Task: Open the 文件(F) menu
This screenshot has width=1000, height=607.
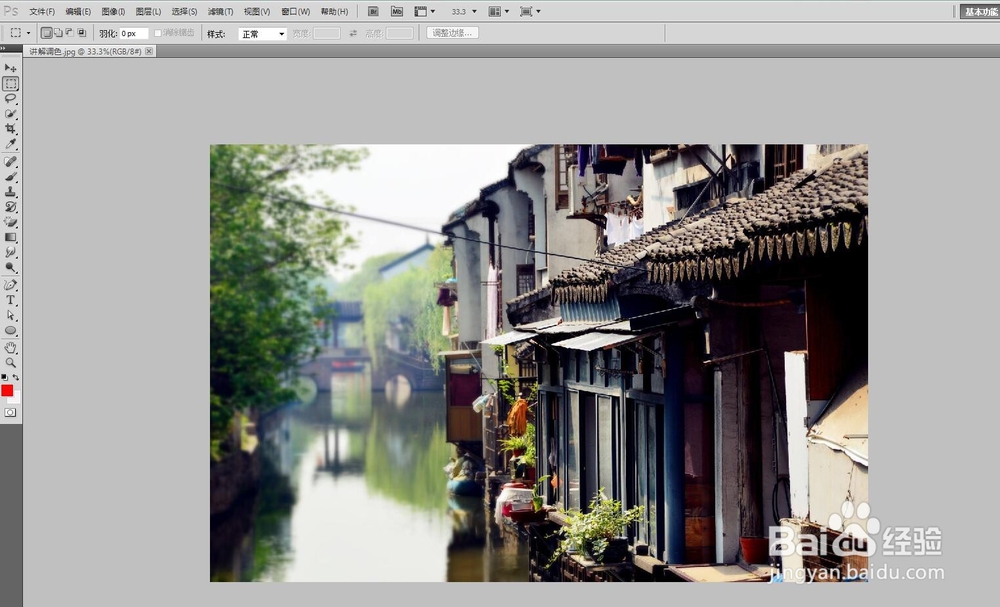Action: point(42,11)
